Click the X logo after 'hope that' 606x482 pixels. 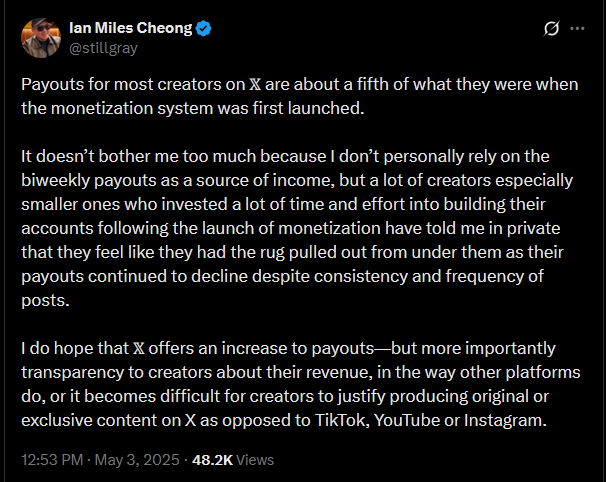(139, 349)
